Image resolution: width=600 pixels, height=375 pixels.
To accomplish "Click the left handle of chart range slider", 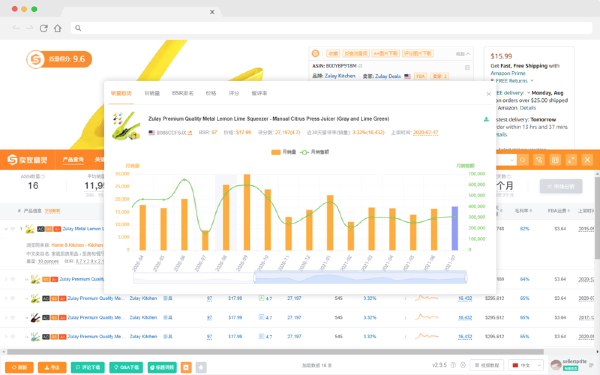I will pos(254,278).
